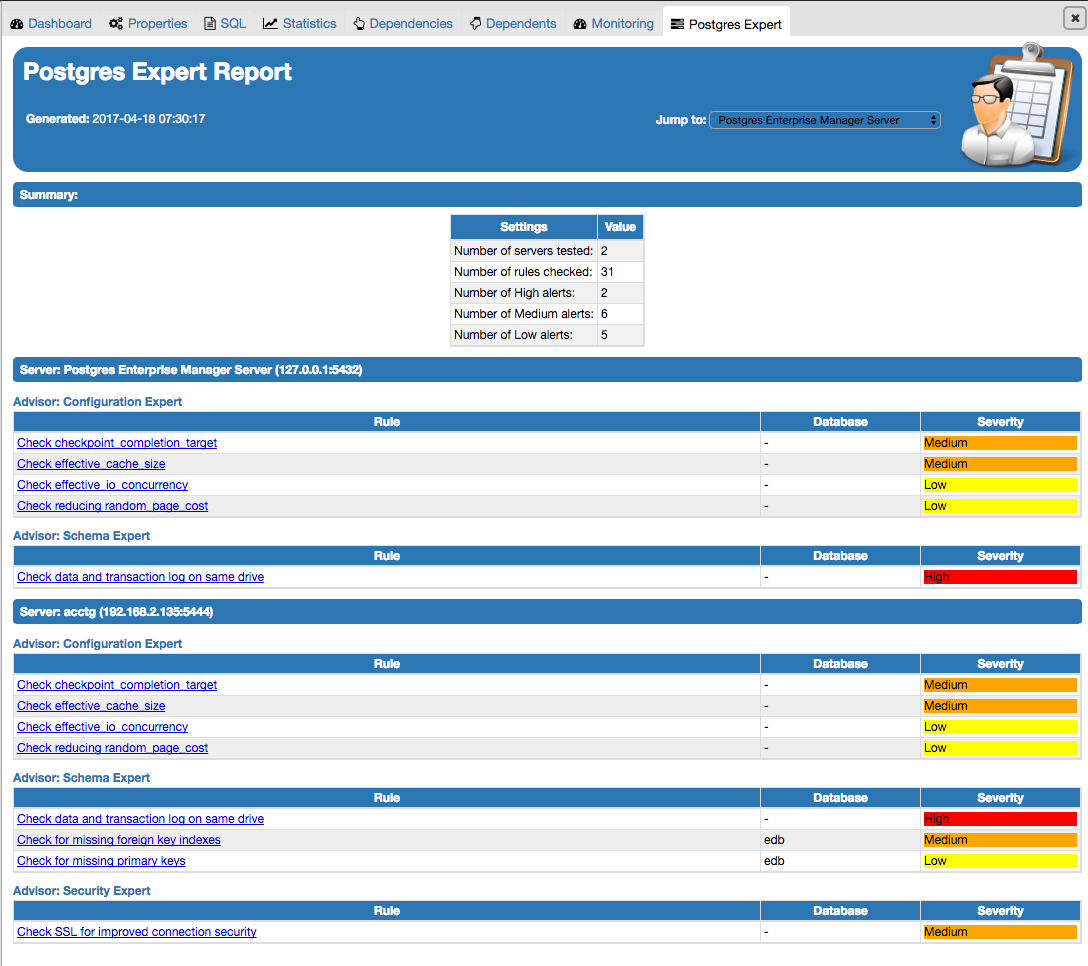The width and height of the screenshot is (1088, 966).
Task: Select the Monitoring tab
Action: (x=613, y=24)
